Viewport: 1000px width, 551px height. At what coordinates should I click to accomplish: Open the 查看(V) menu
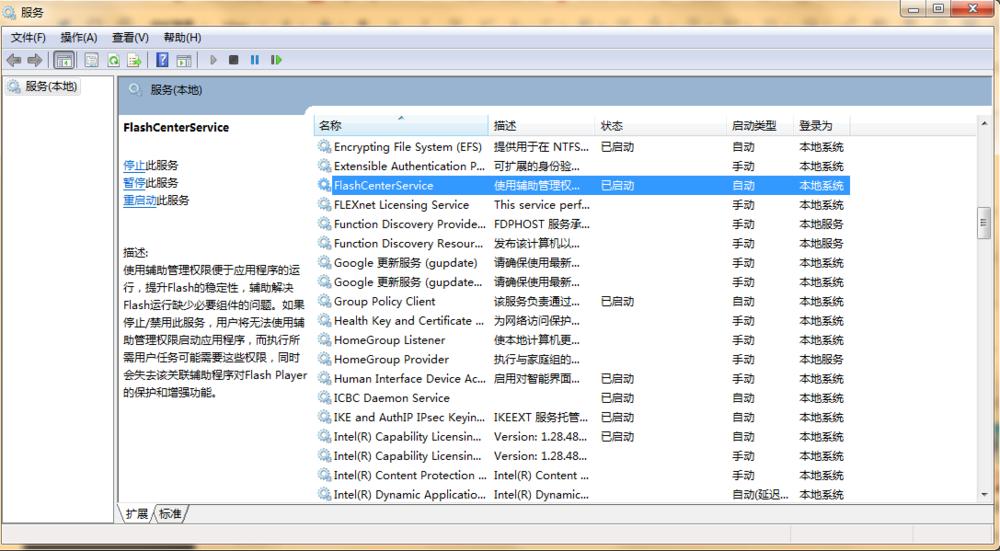click(x=130, y=38)
